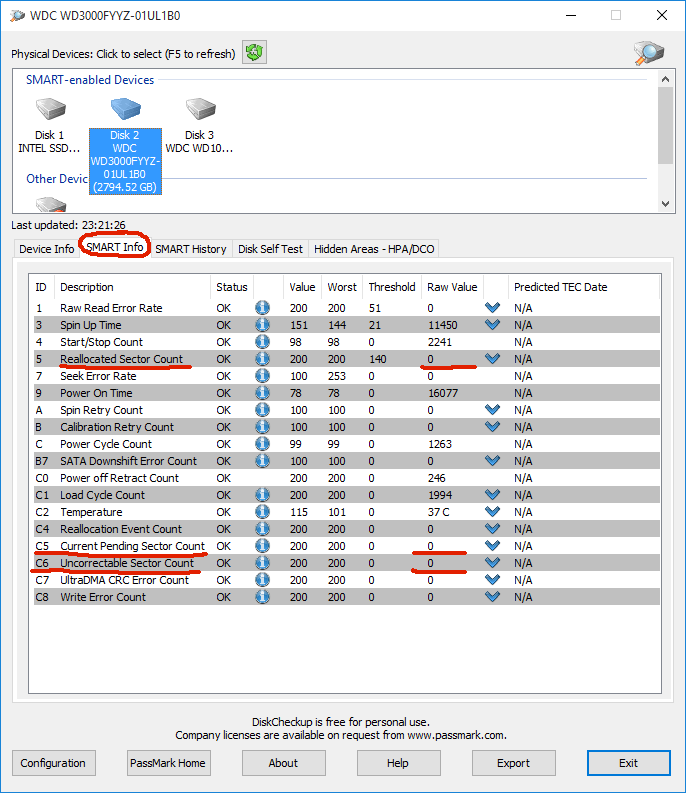Expand chevron for Reallocation Event Count row
This screenshot has width=686, height=793.
(x=492, y=529)
